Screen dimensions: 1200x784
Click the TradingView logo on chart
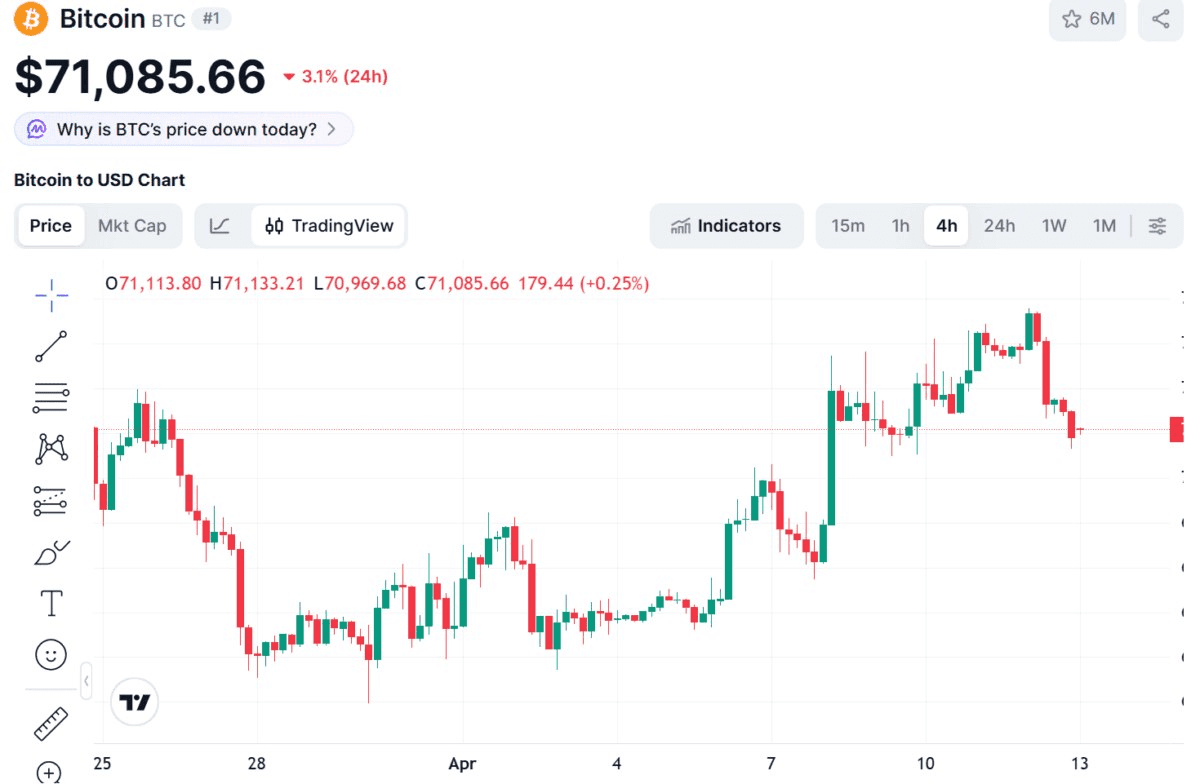coord(135,702)
